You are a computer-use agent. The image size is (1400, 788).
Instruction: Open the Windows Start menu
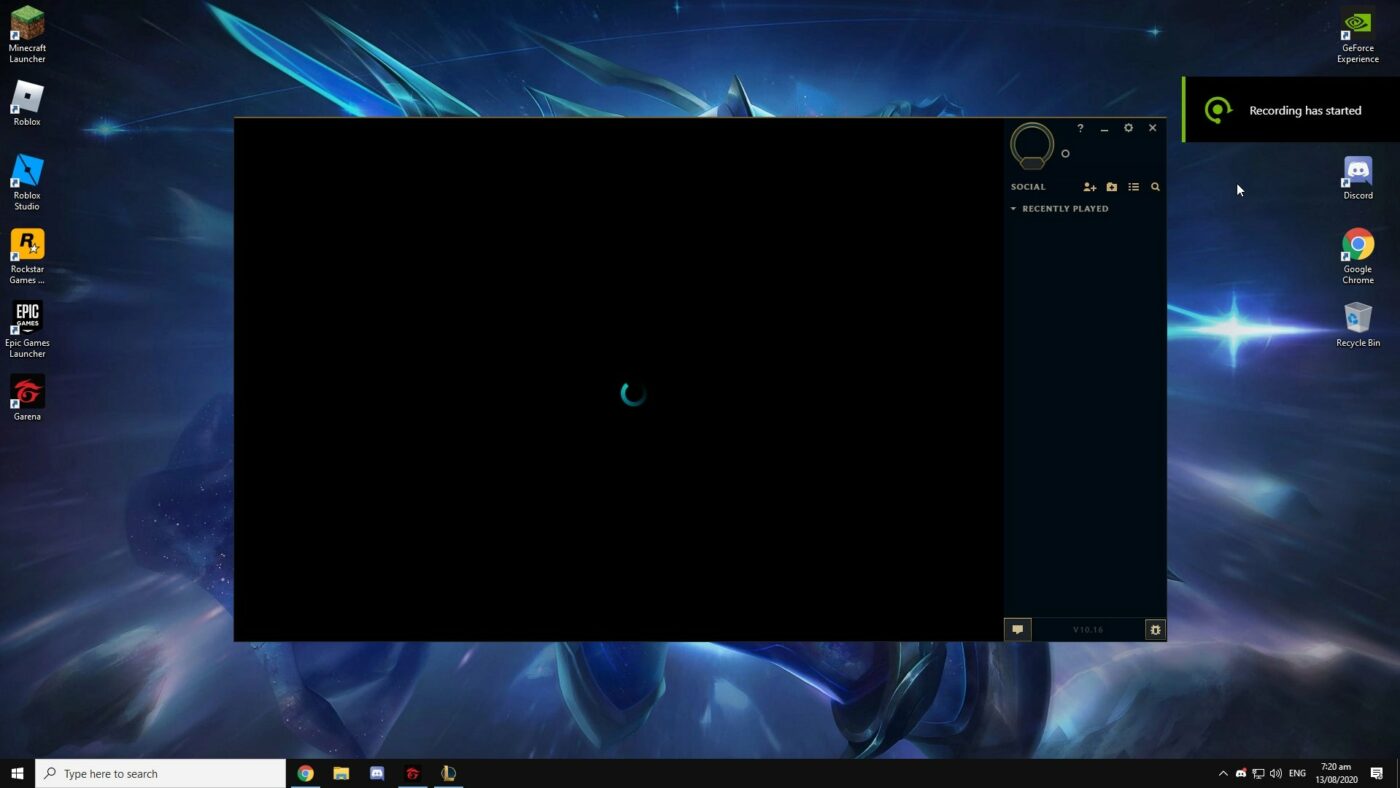[15, 772]
